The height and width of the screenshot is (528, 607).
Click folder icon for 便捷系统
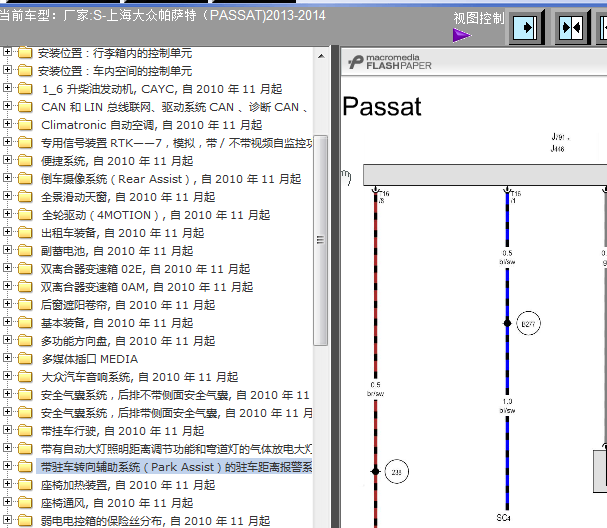(x=25, y=161)
